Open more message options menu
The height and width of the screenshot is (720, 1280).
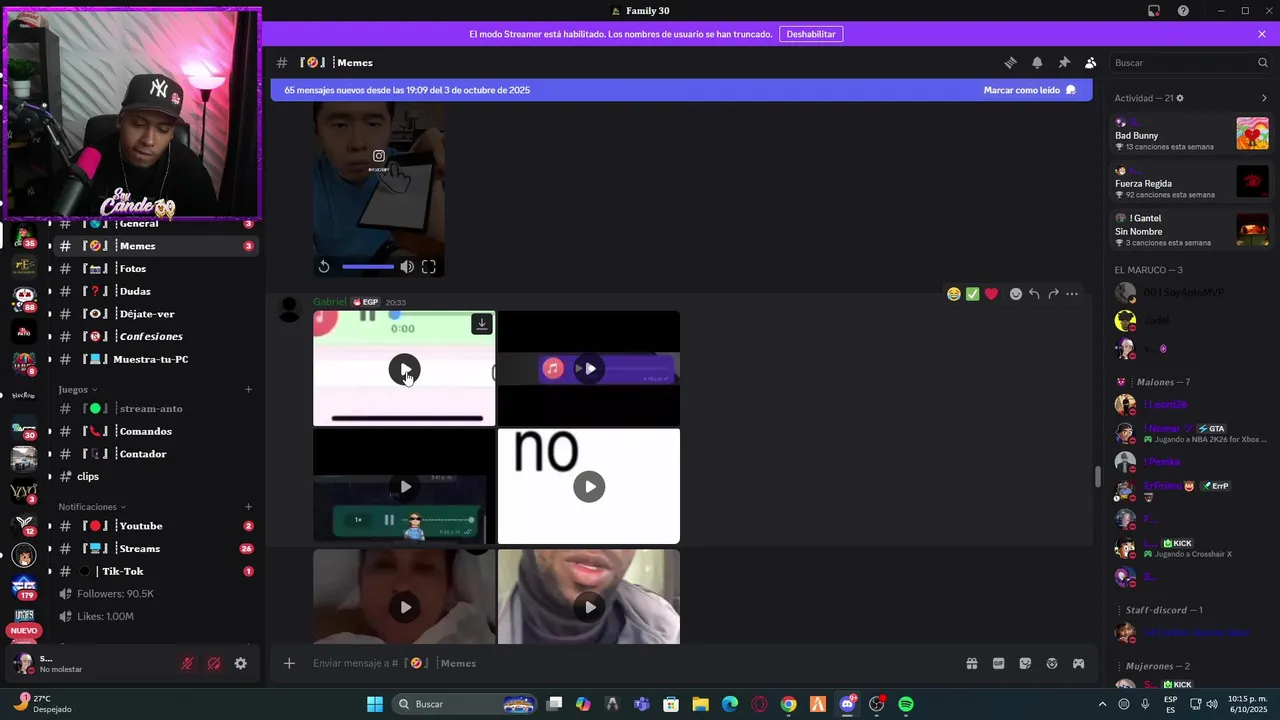tap(1072, 294)
